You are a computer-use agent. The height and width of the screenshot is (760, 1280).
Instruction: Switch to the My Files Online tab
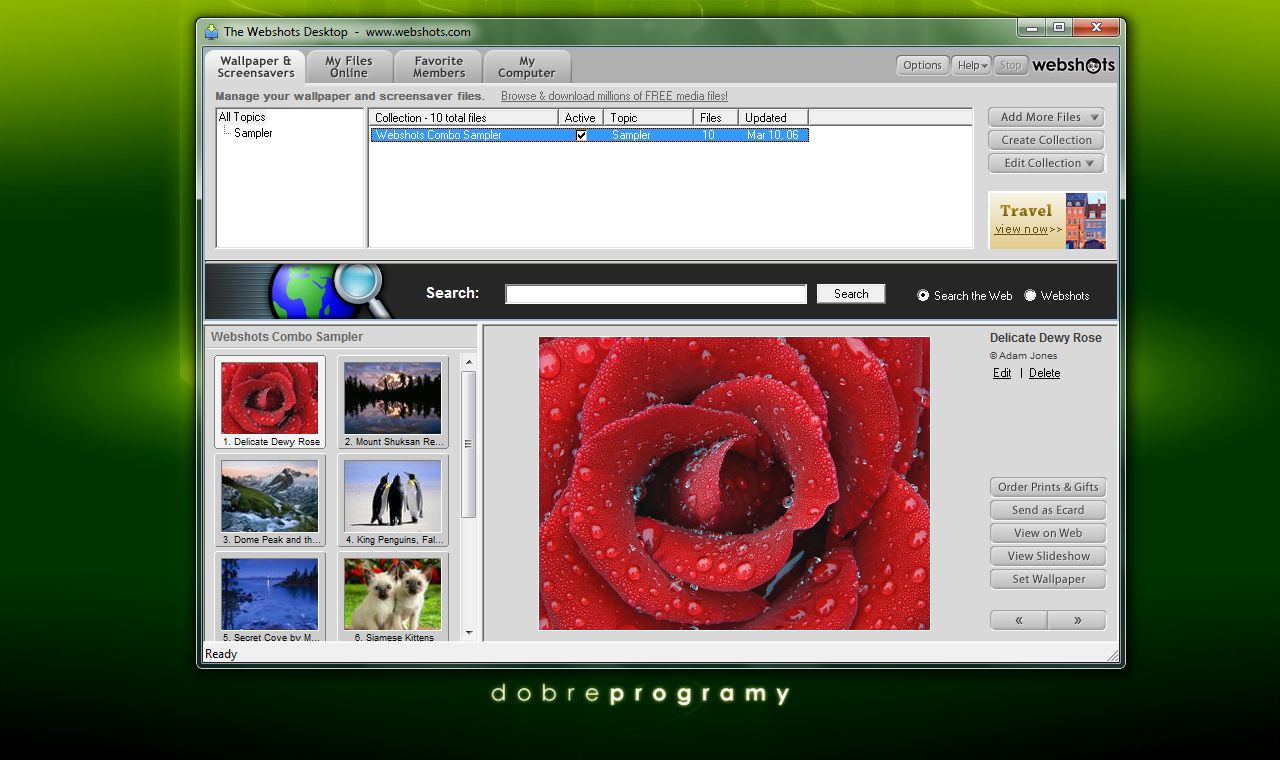tap(349, 66)
